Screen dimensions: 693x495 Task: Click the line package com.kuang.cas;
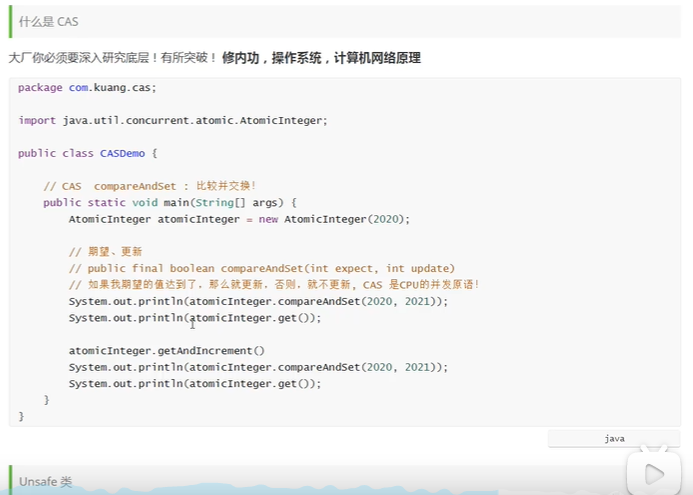(87, 88)
